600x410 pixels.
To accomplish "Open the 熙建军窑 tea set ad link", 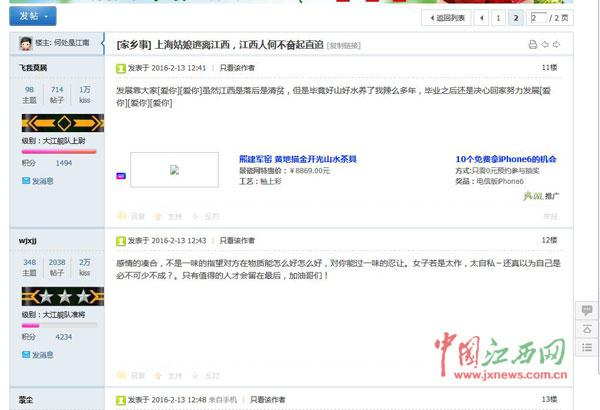I will (297, 159).
